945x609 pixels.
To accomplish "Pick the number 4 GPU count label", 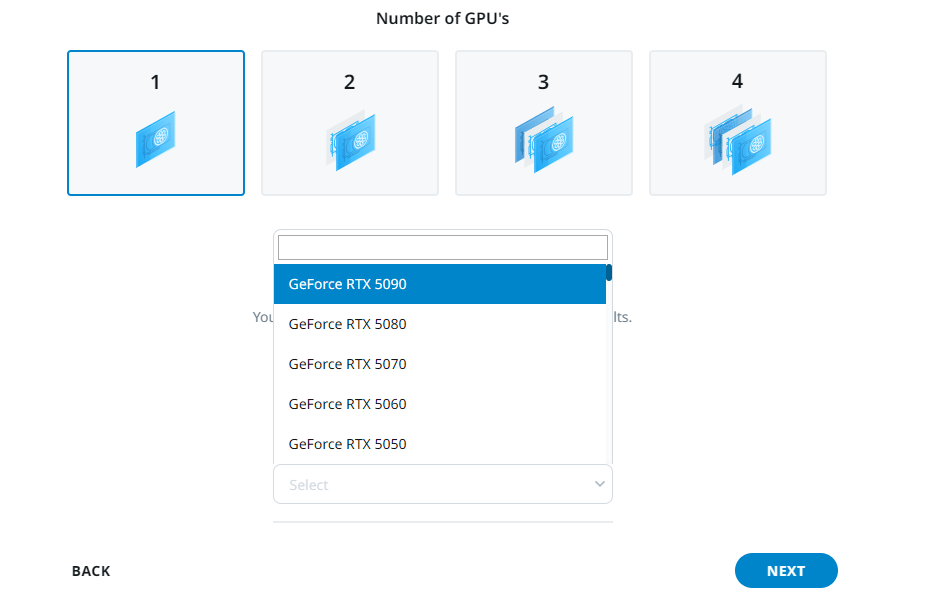I will 737,81.
